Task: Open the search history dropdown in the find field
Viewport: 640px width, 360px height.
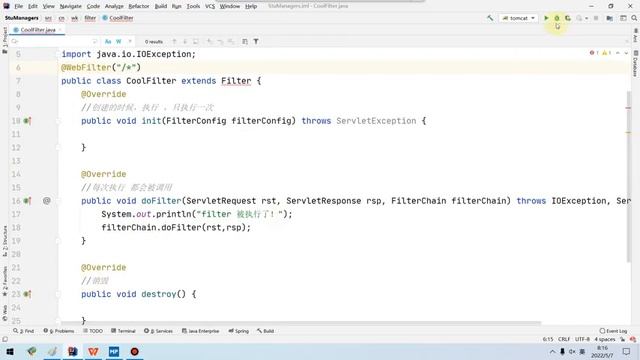Action: (x=15, y=42)
